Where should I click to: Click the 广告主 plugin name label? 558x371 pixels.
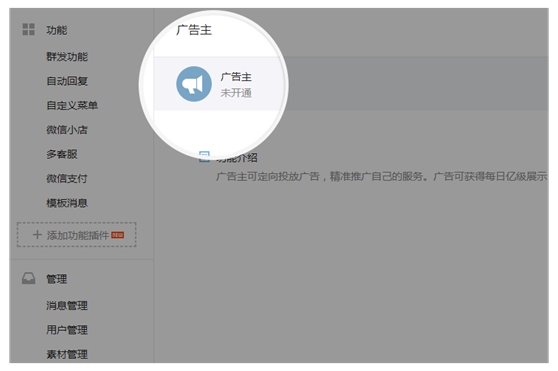click(x=236, y=77)
